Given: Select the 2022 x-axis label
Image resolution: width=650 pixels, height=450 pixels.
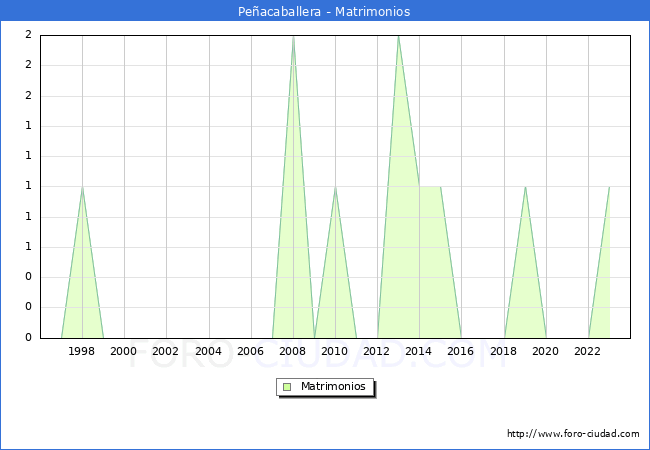Looking at the screenshot, I should pyautogui.click(x=587, y=351).
